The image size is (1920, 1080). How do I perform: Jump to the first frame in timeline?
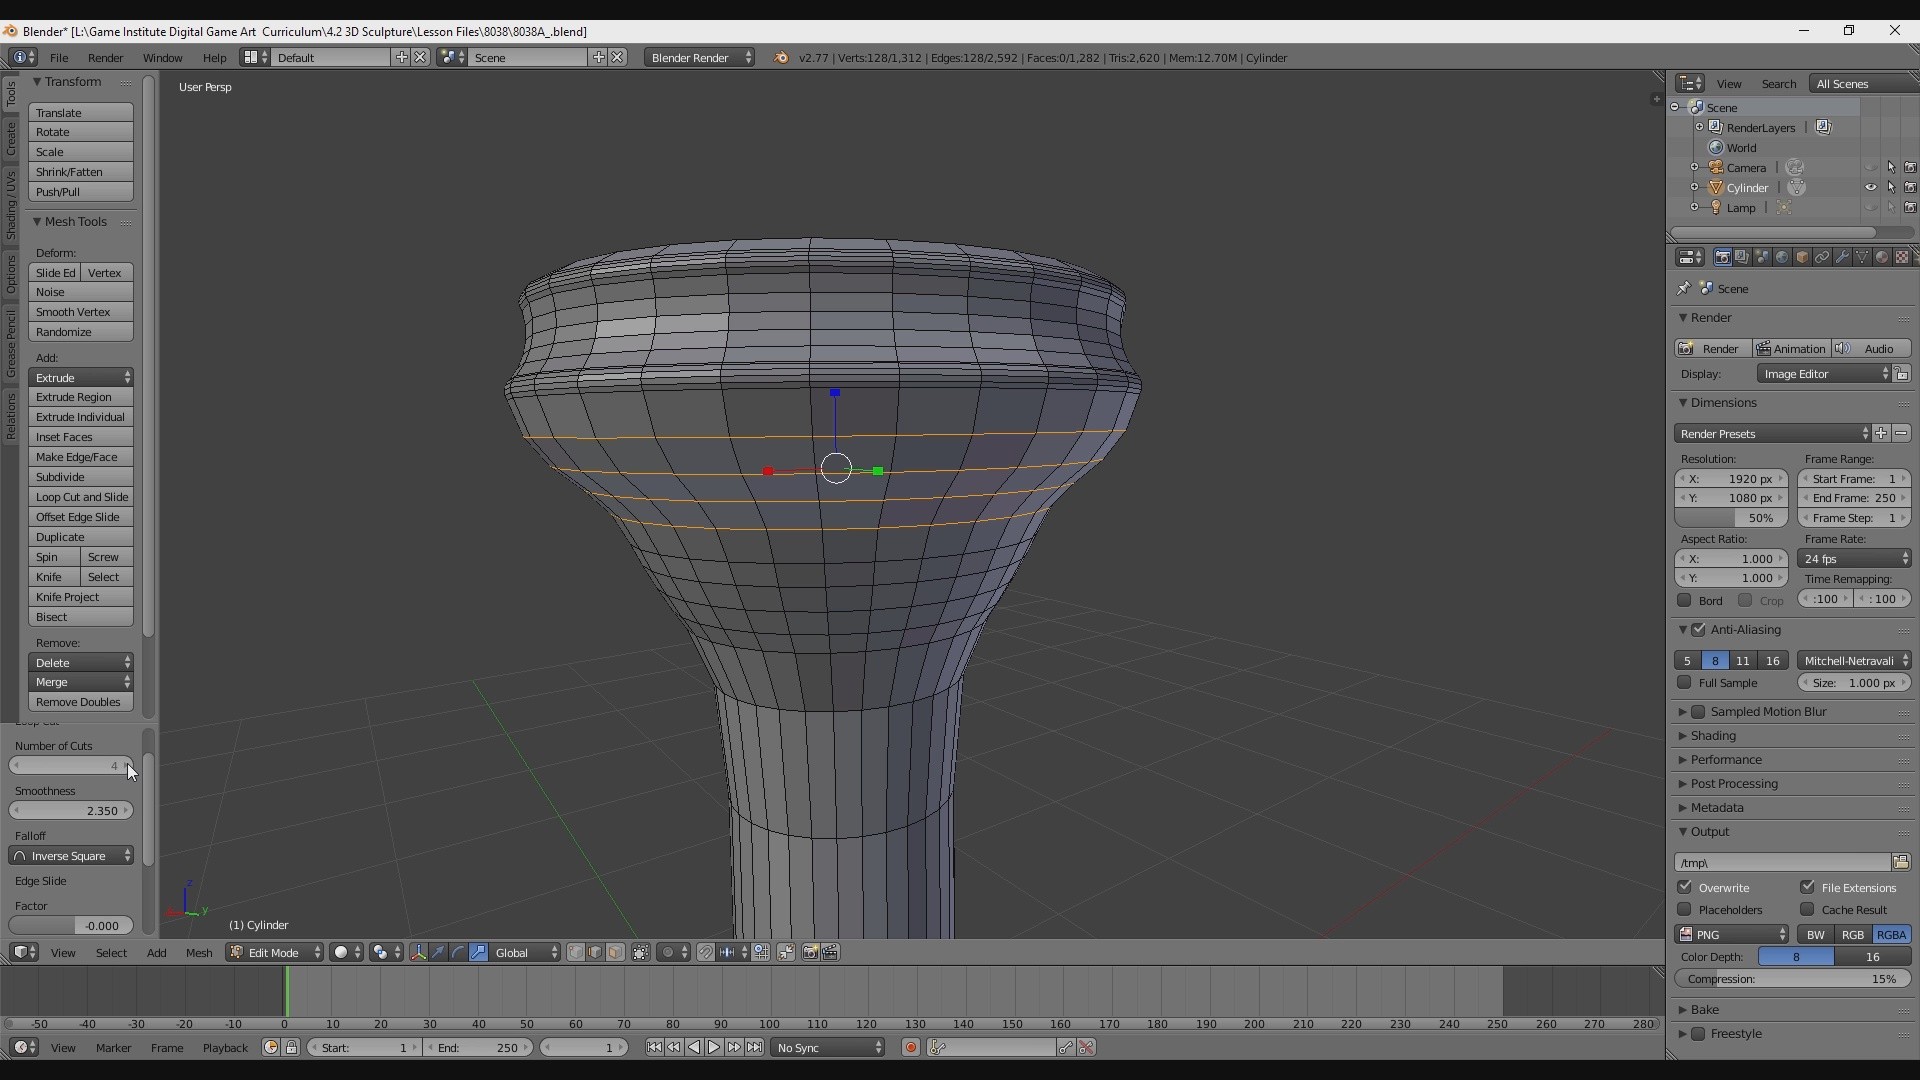pyautogui.click(x=654, y=1048)
